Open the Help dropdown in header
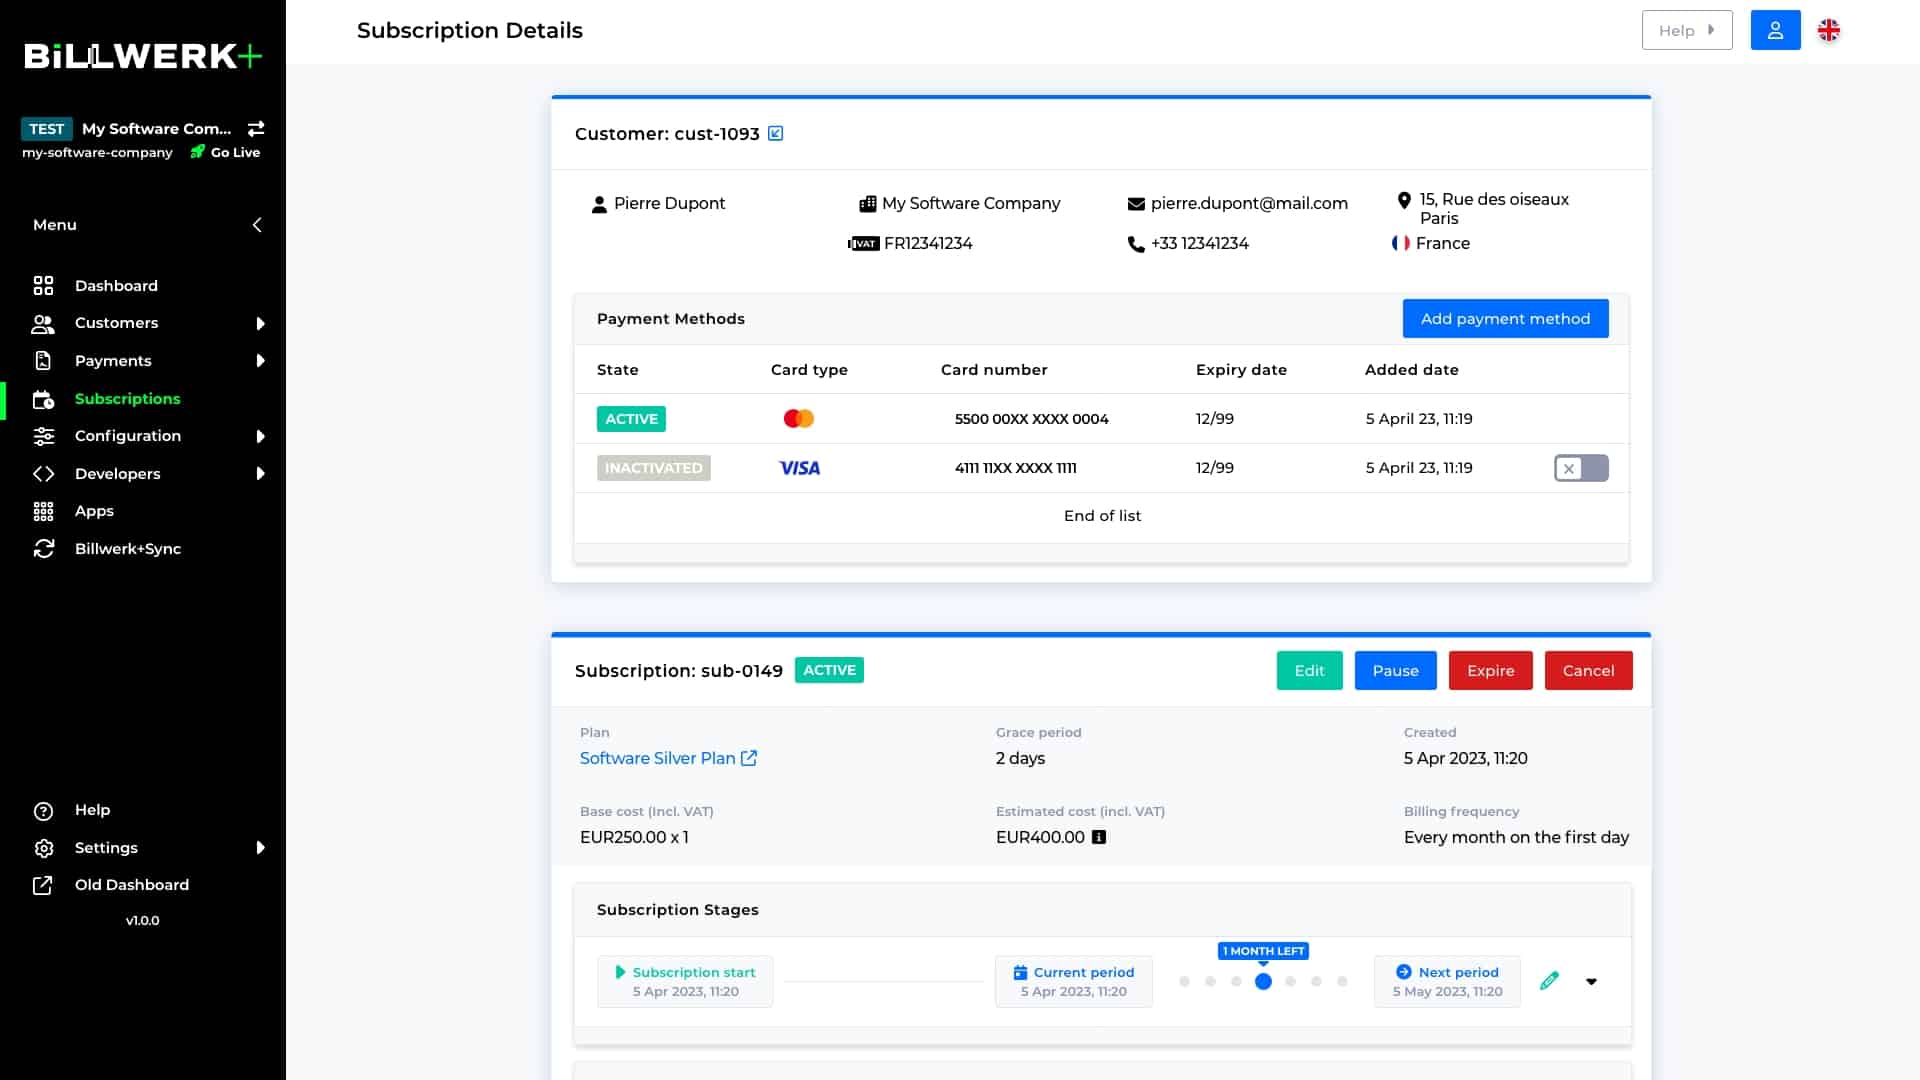 (1687, 30)
